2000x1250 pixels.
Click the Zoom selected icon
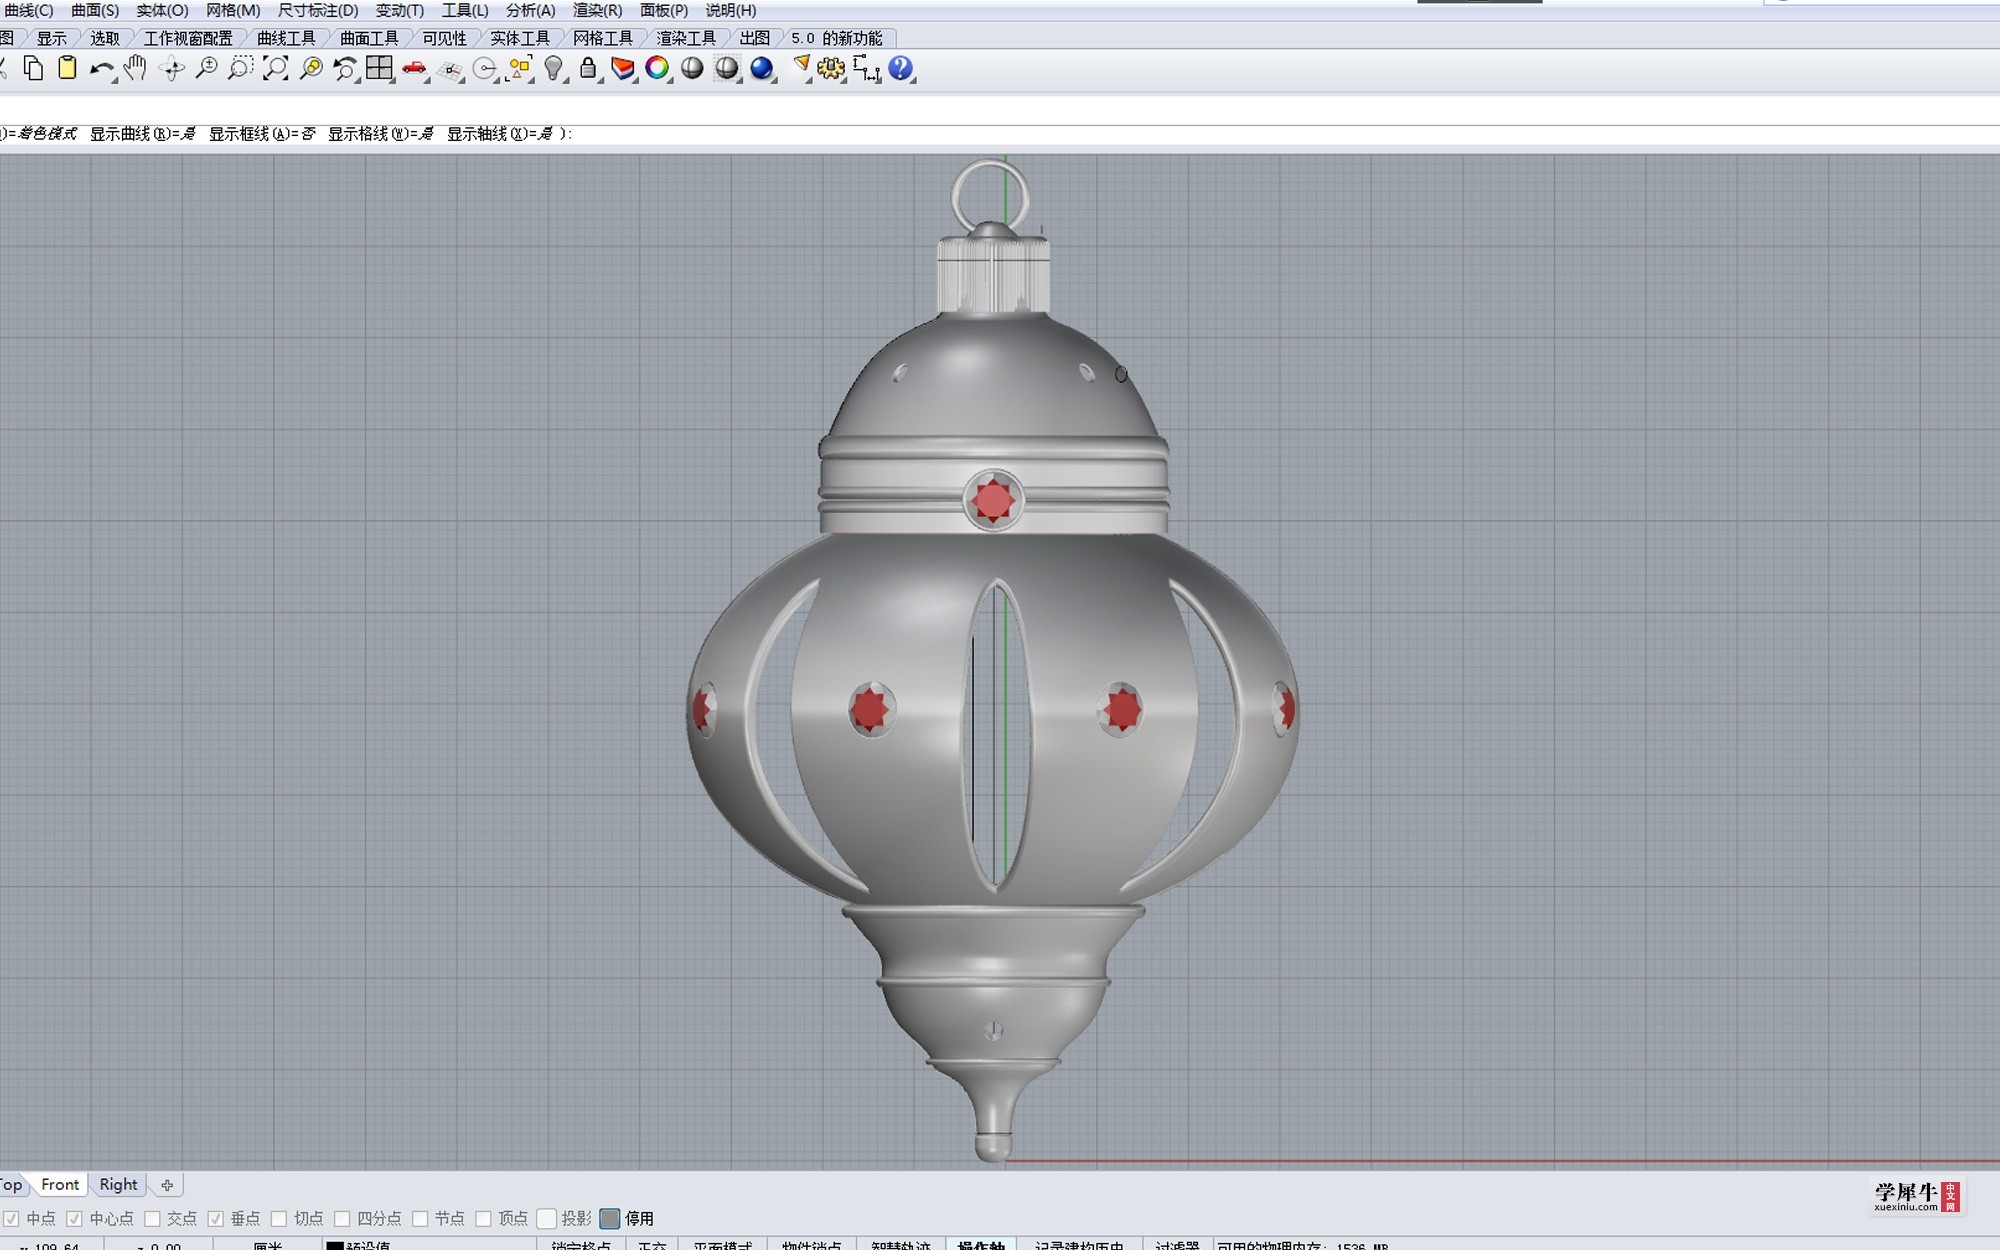[311, 68]
